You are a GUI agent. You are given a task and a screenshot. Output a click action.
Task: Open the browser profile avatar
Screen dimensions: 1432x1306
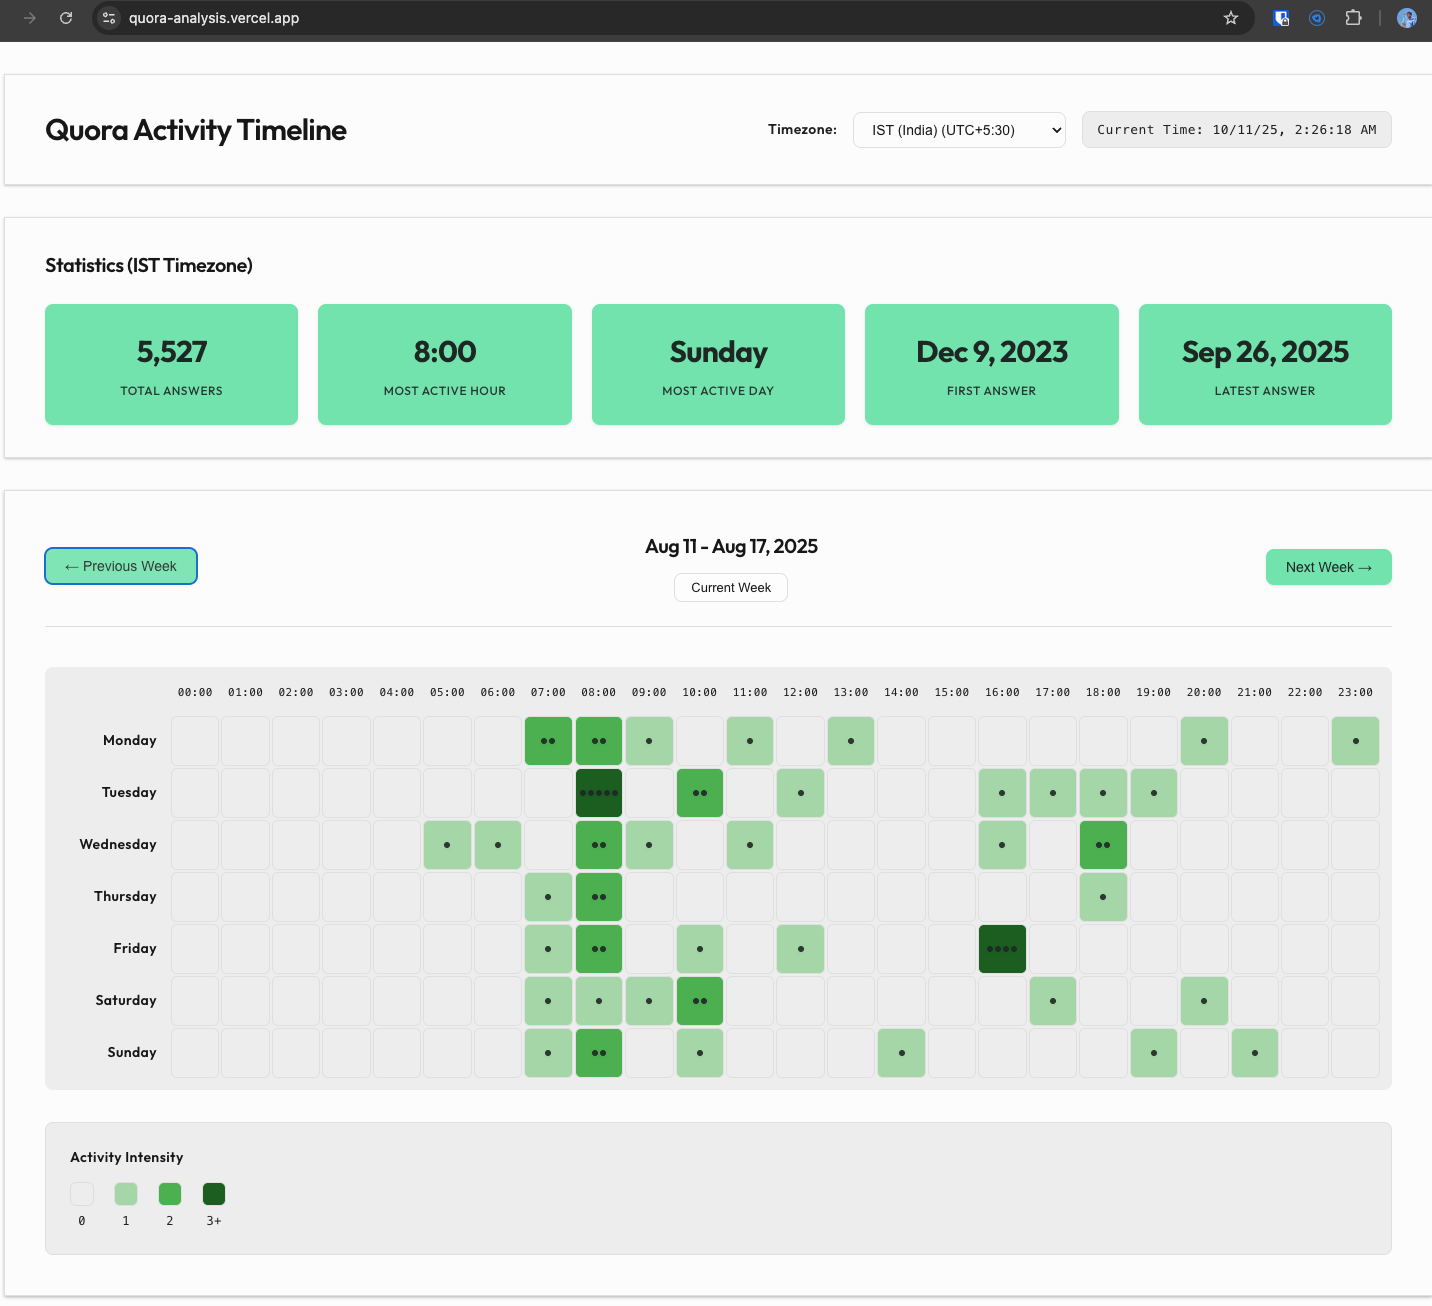1406,18
